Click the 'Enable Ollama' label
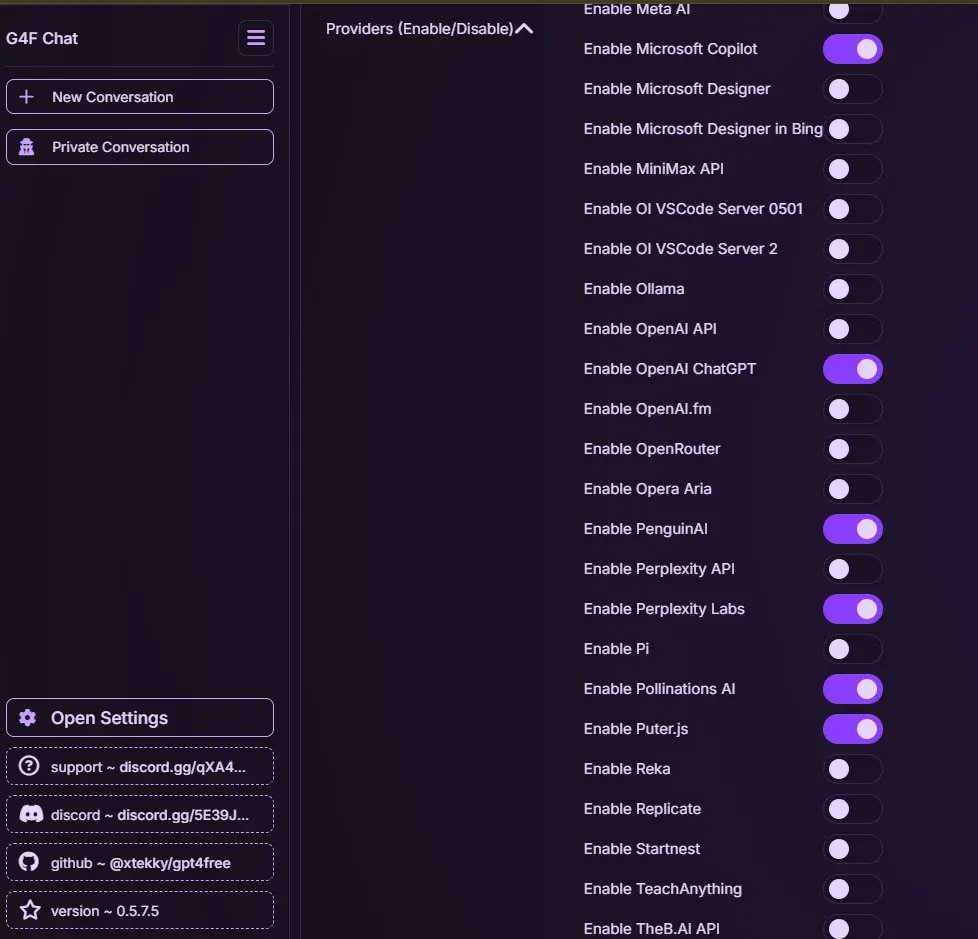The width and height of the screenshot is (978, 939). pos(634,289)
